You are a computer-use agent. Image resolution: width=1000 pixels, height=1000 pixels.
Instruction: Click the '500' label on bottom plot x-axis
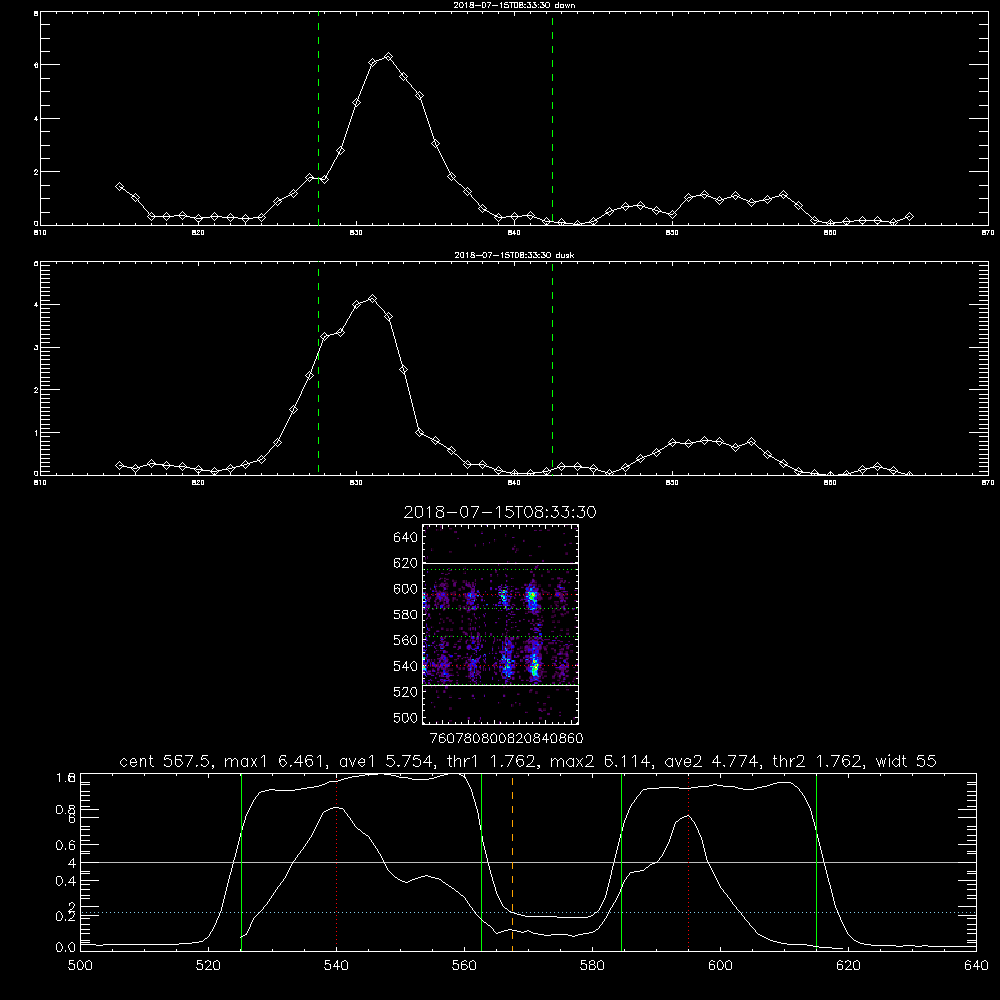tap(80, 966)
